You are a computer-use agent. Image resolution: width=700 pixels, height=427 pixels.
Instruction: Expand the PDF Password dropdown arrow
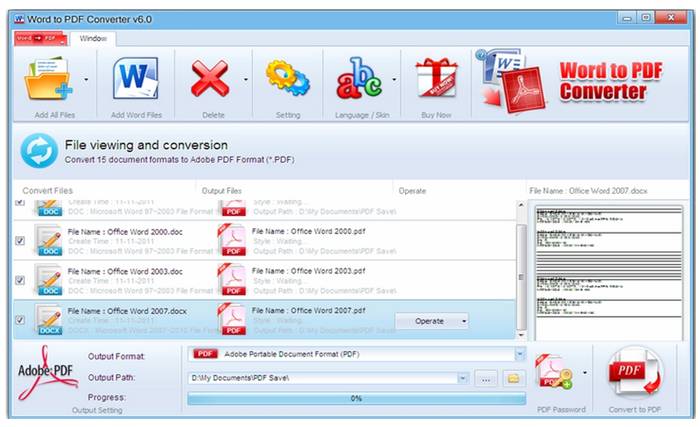pyautogui.click(x=585, y=373)
